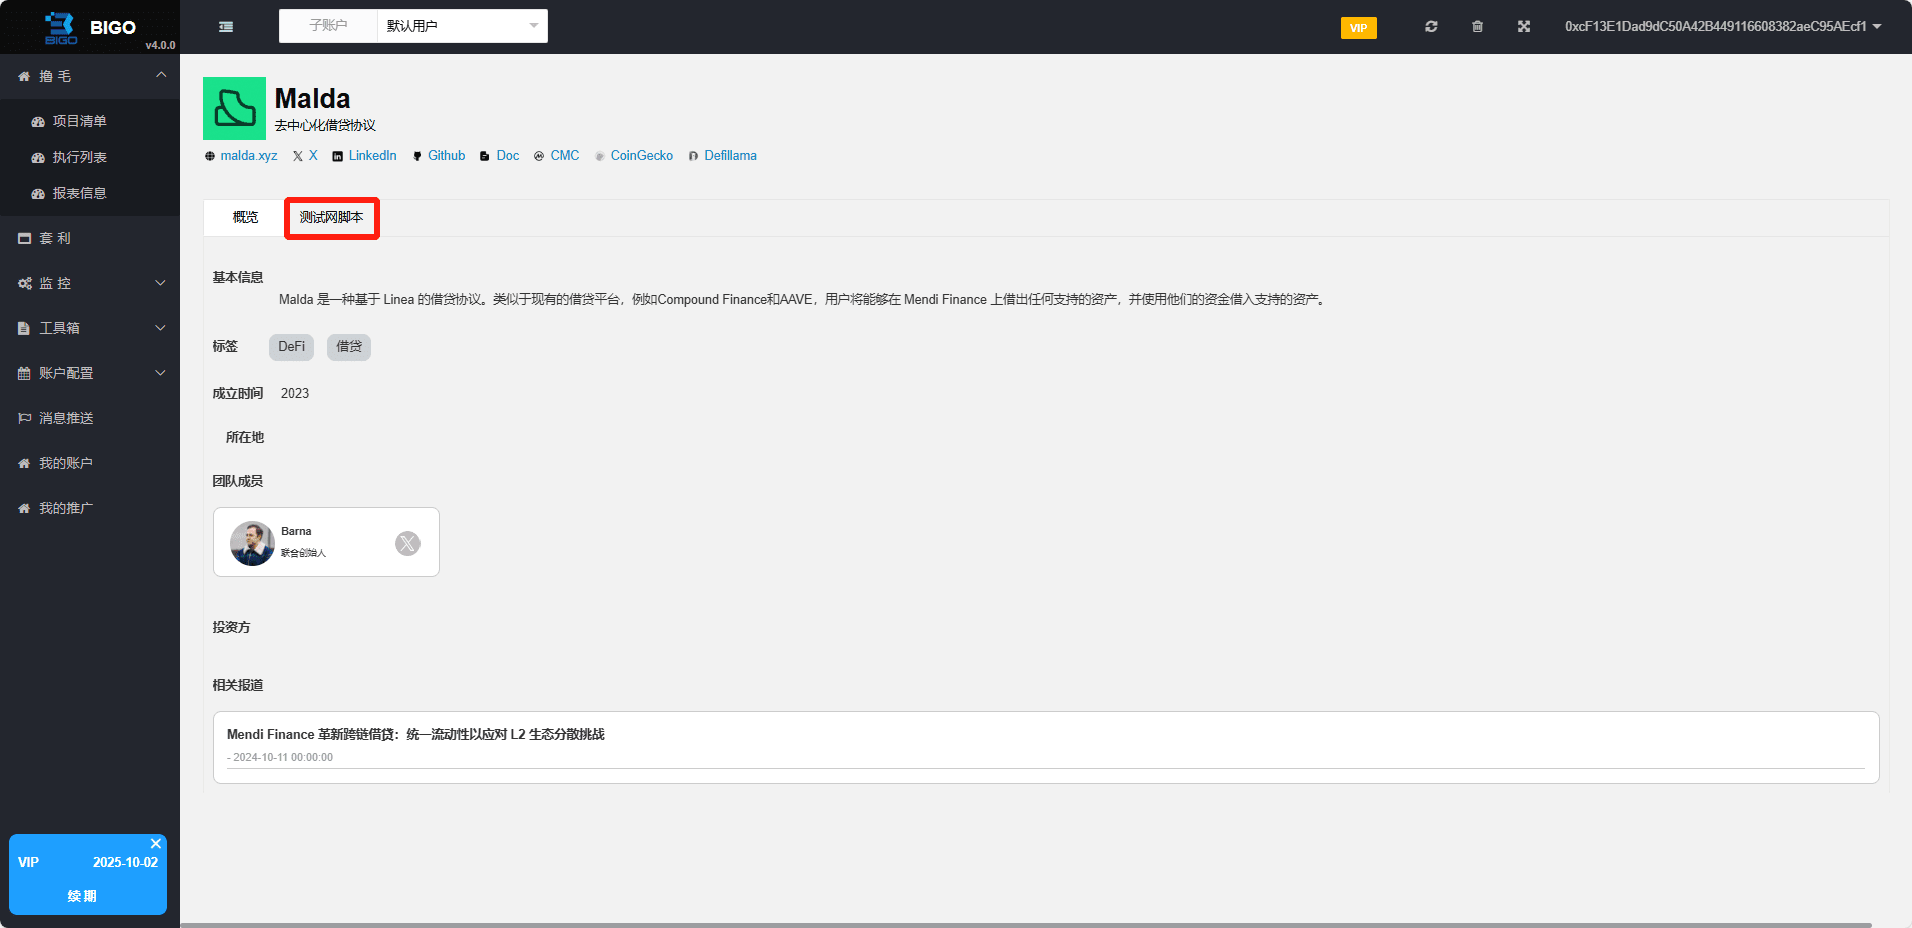Image resolution: width=1912 pixels, height=928 pixels.
Task: Click the 续期 renew button
Action: pyautogui.click(x=82, y=896)
